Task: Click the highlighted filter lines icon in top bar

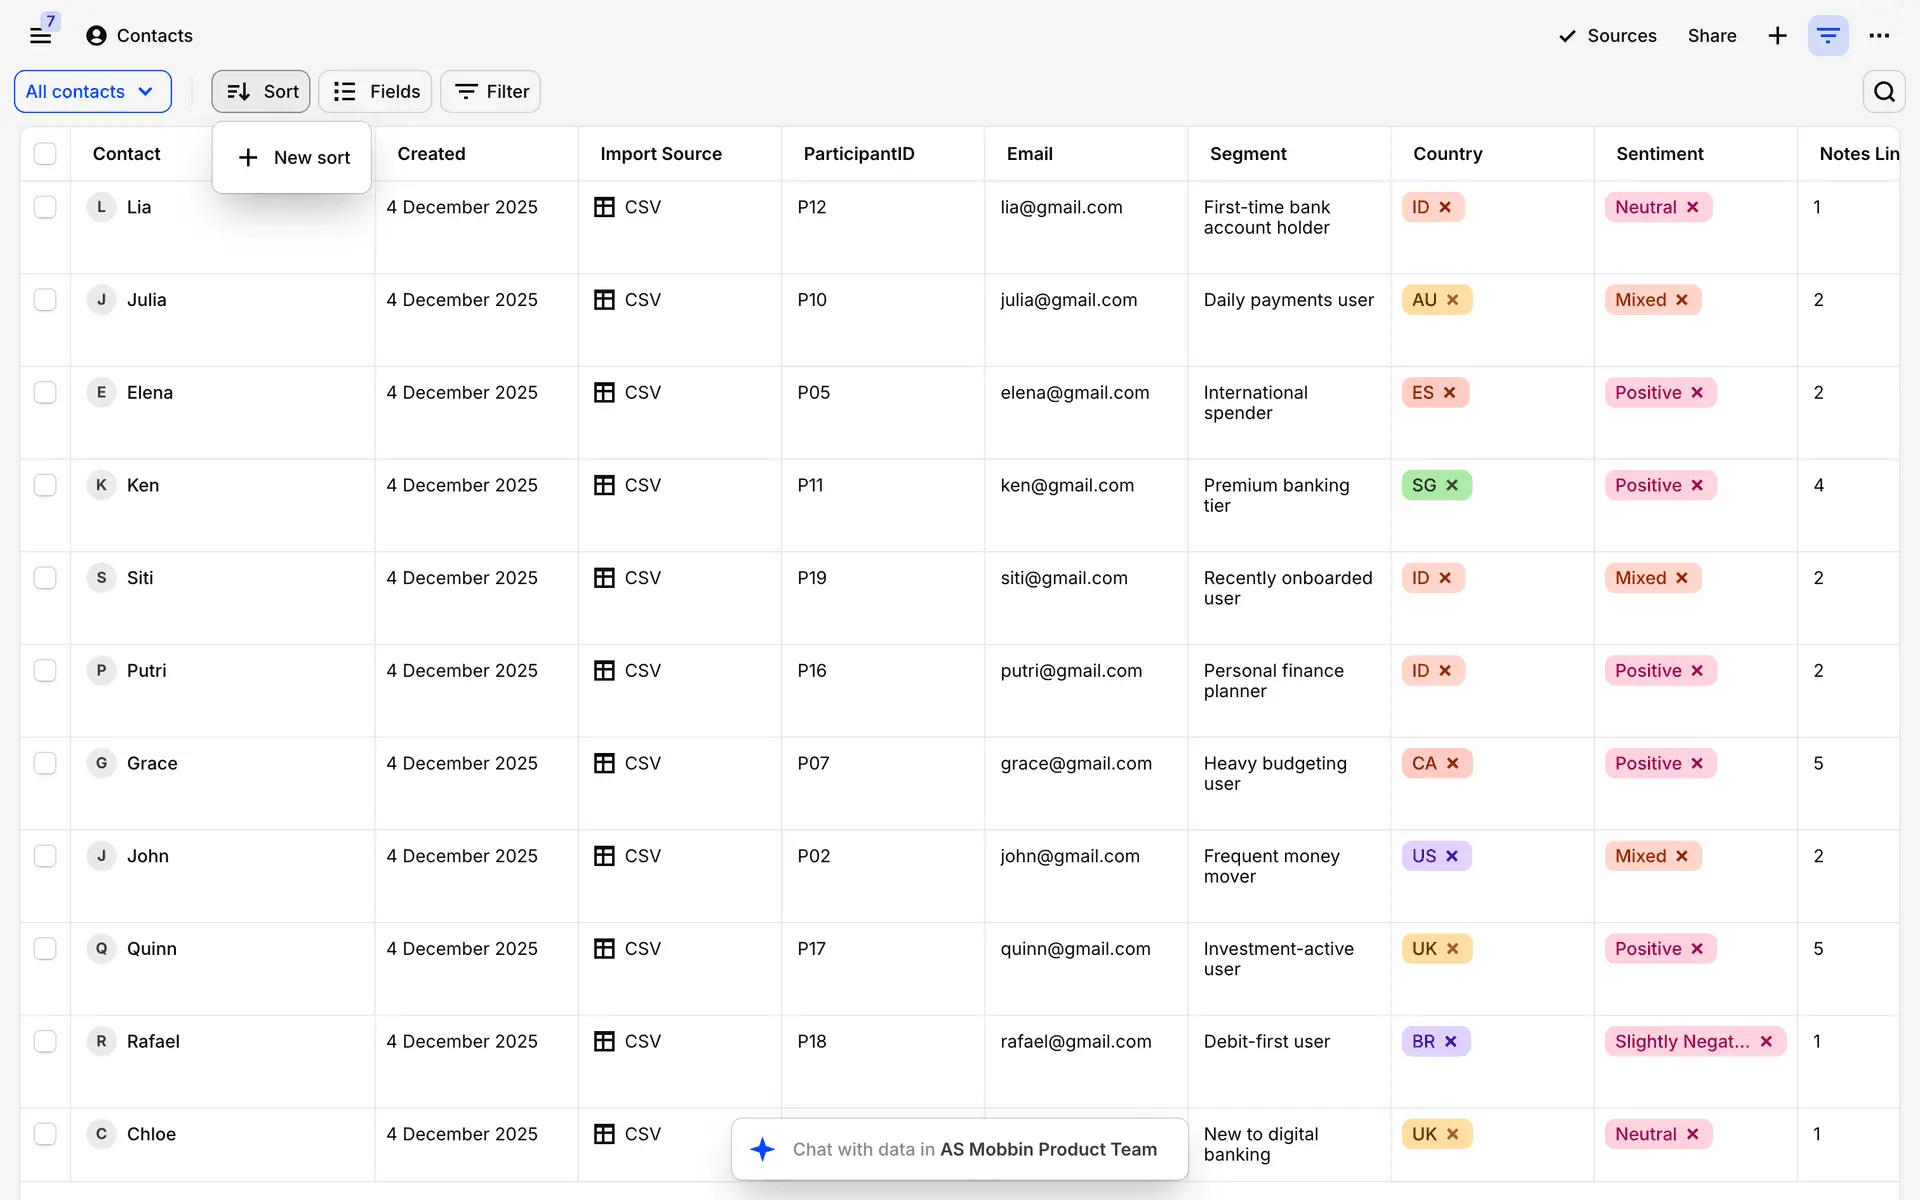Action: 1828,36
